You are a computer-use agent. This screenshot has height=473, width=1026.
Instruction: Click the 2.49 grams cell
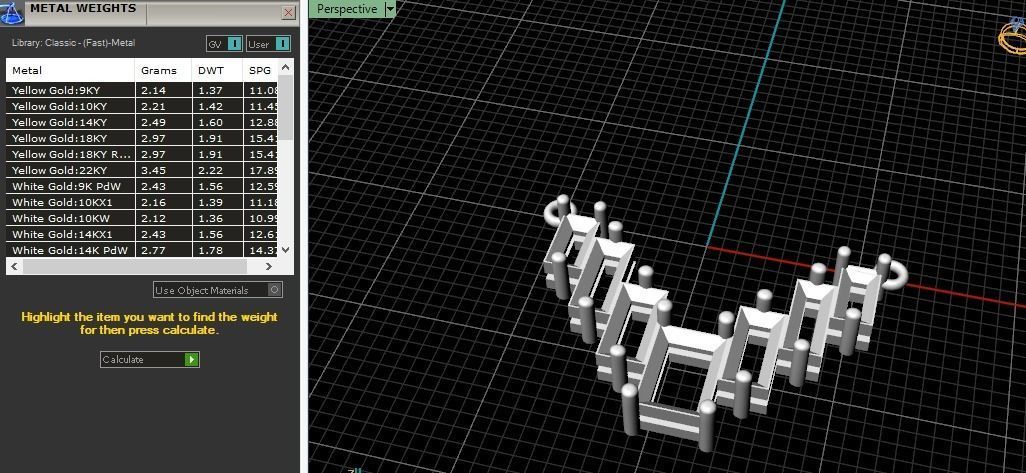point(164,122)
